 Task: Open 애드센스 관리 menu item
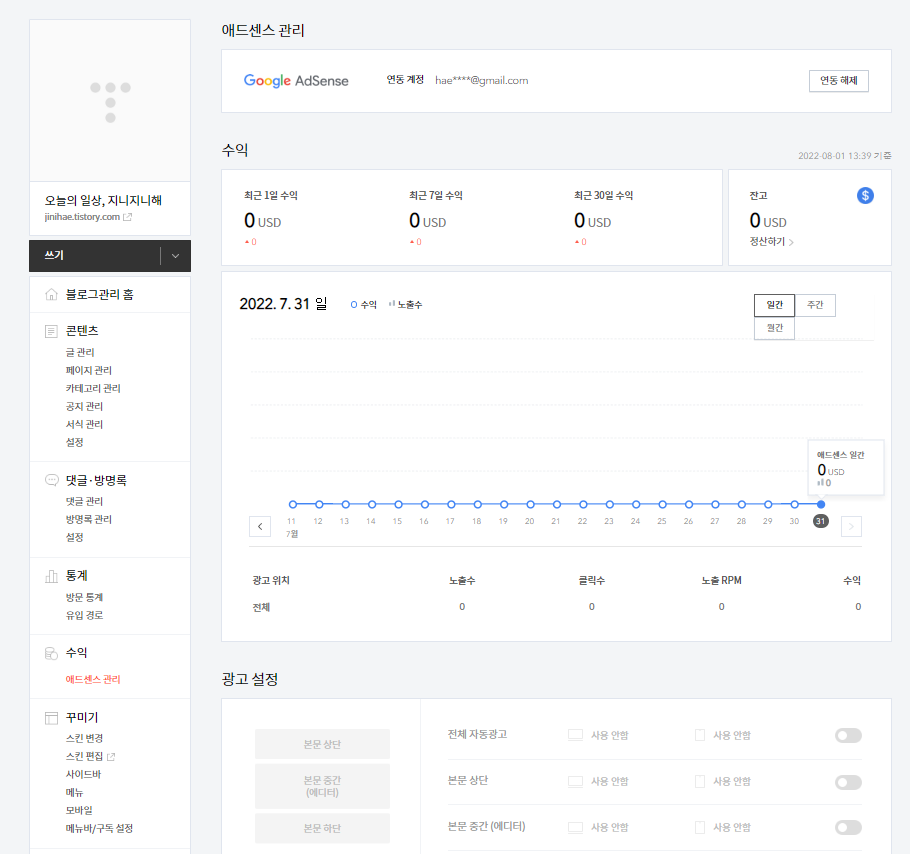tap(93, 679)
